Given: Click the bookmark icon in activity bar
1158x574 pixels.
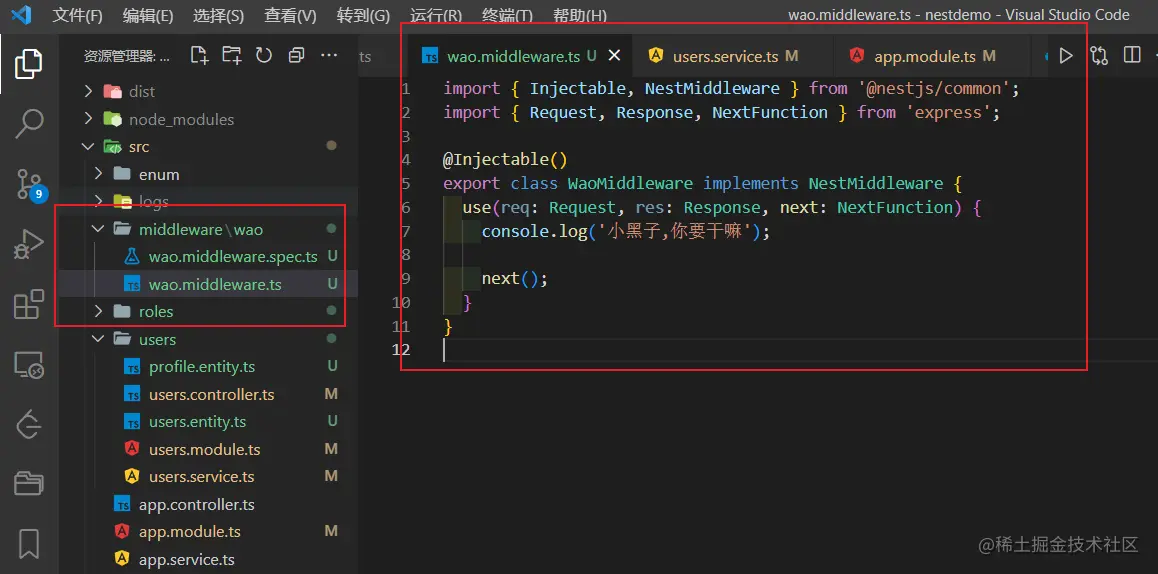Looking at the screenshot, I should [29, 544].
